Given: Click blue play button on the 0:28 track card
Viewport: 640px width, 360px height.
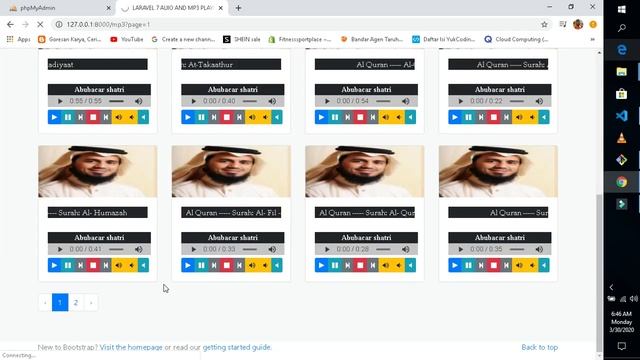Looking at the screenshot, I should 321,265.
